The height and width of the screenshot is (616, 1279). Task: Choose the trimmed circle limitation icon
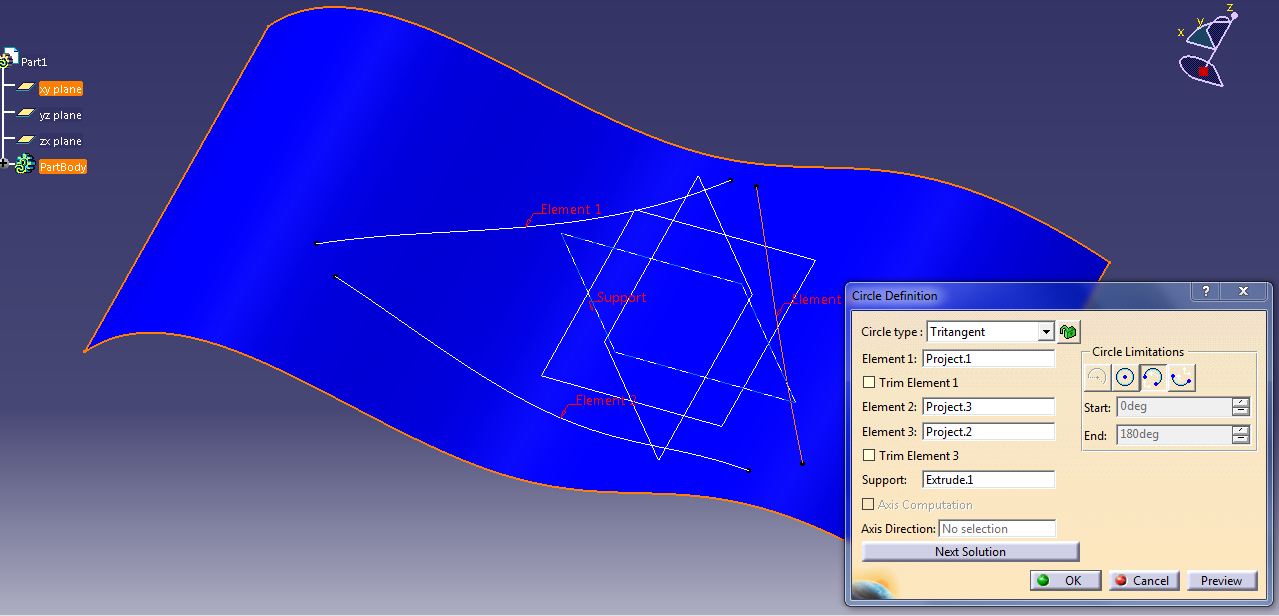pos(1153,377)
